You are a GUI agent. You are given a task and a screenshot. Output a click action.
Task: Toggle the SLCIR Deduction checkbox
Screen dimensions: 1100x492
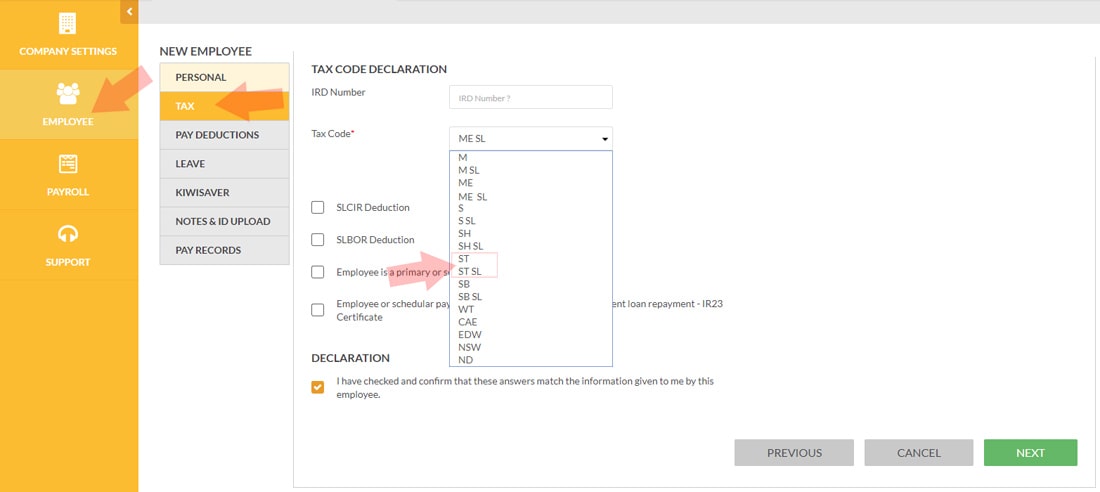318,208
